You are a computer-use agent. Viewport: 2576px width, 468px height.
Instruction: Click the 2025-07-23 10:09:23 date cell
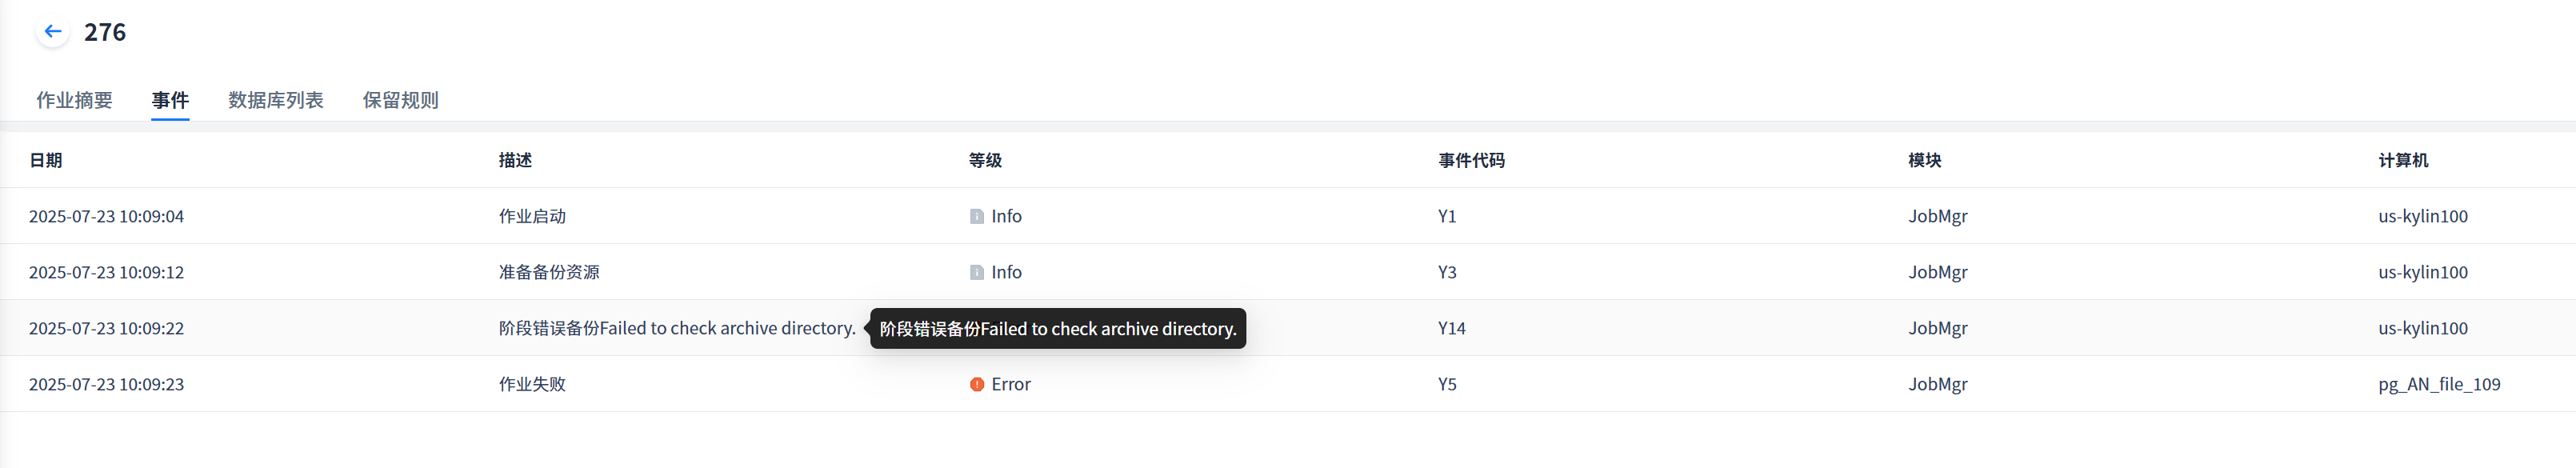[106, 384]
